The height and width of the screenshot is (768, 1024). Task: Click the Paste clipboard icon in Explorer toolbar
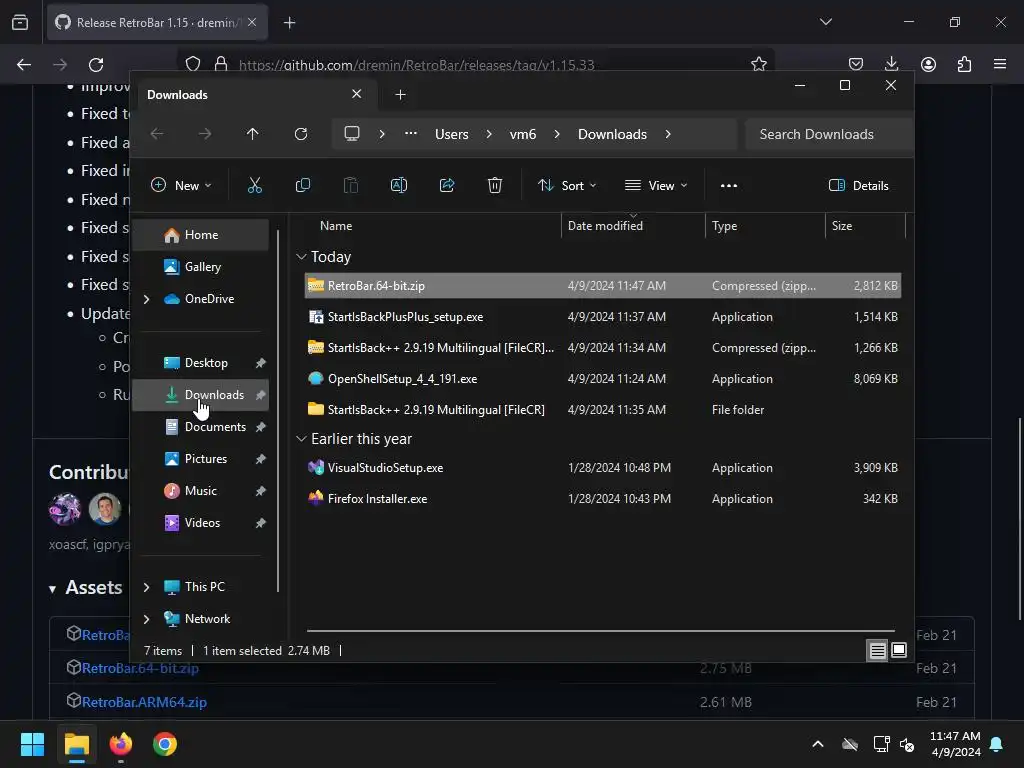[x=351, y=185]
